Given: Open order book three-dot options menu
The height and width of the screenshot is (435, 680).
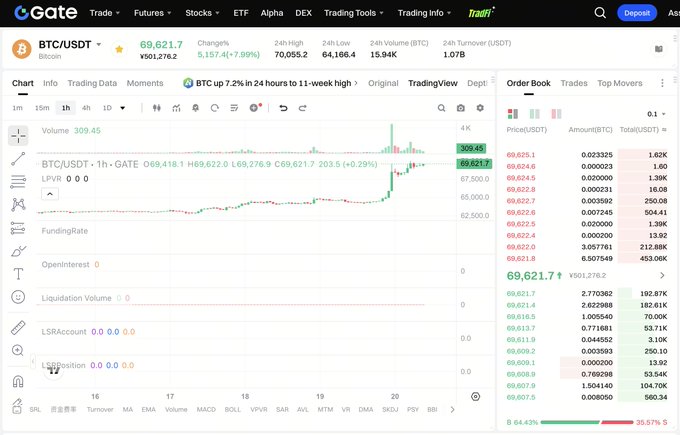Looking at the screenshot, I should coord(662,83).
